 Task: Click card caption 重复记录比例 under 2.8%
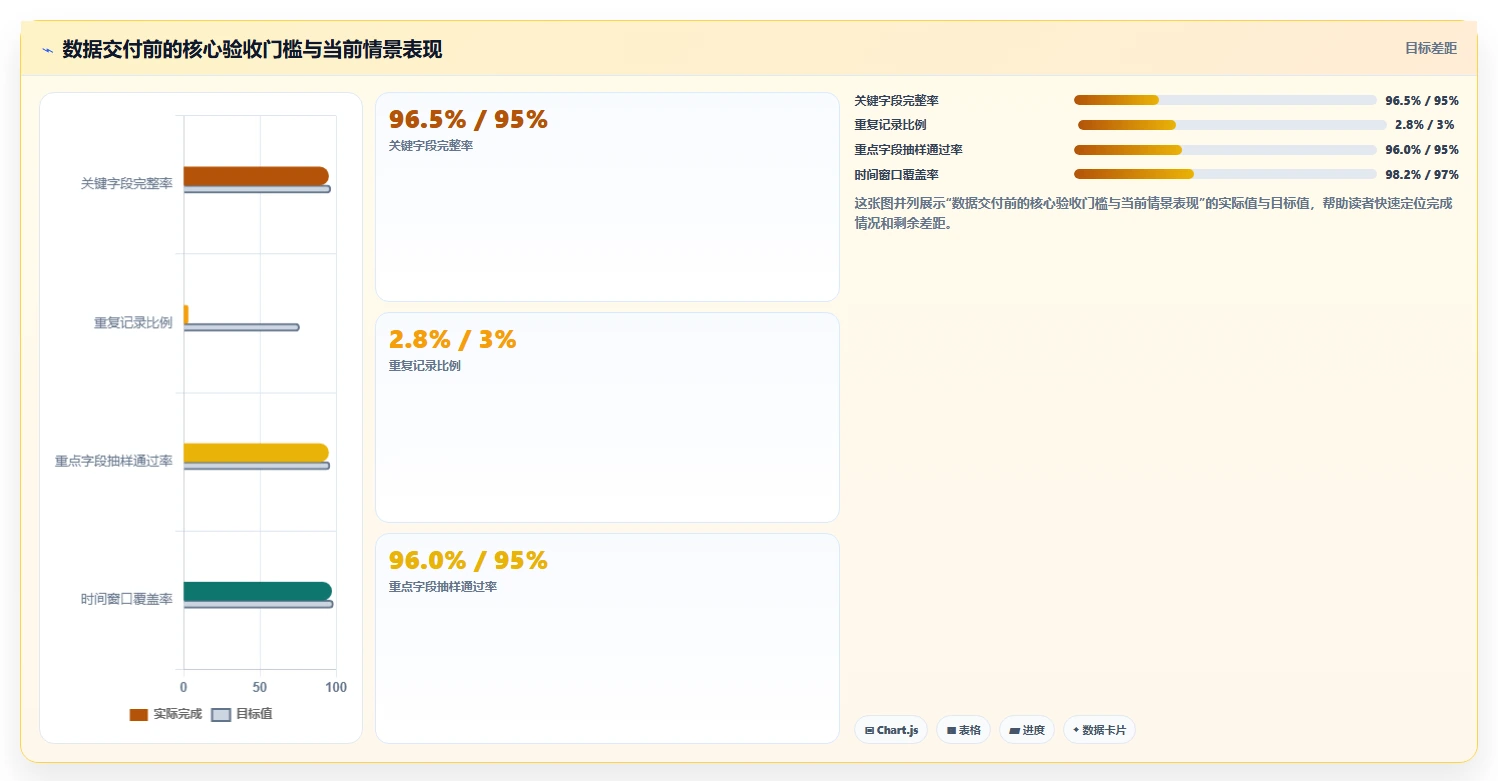tap(425, 366)
